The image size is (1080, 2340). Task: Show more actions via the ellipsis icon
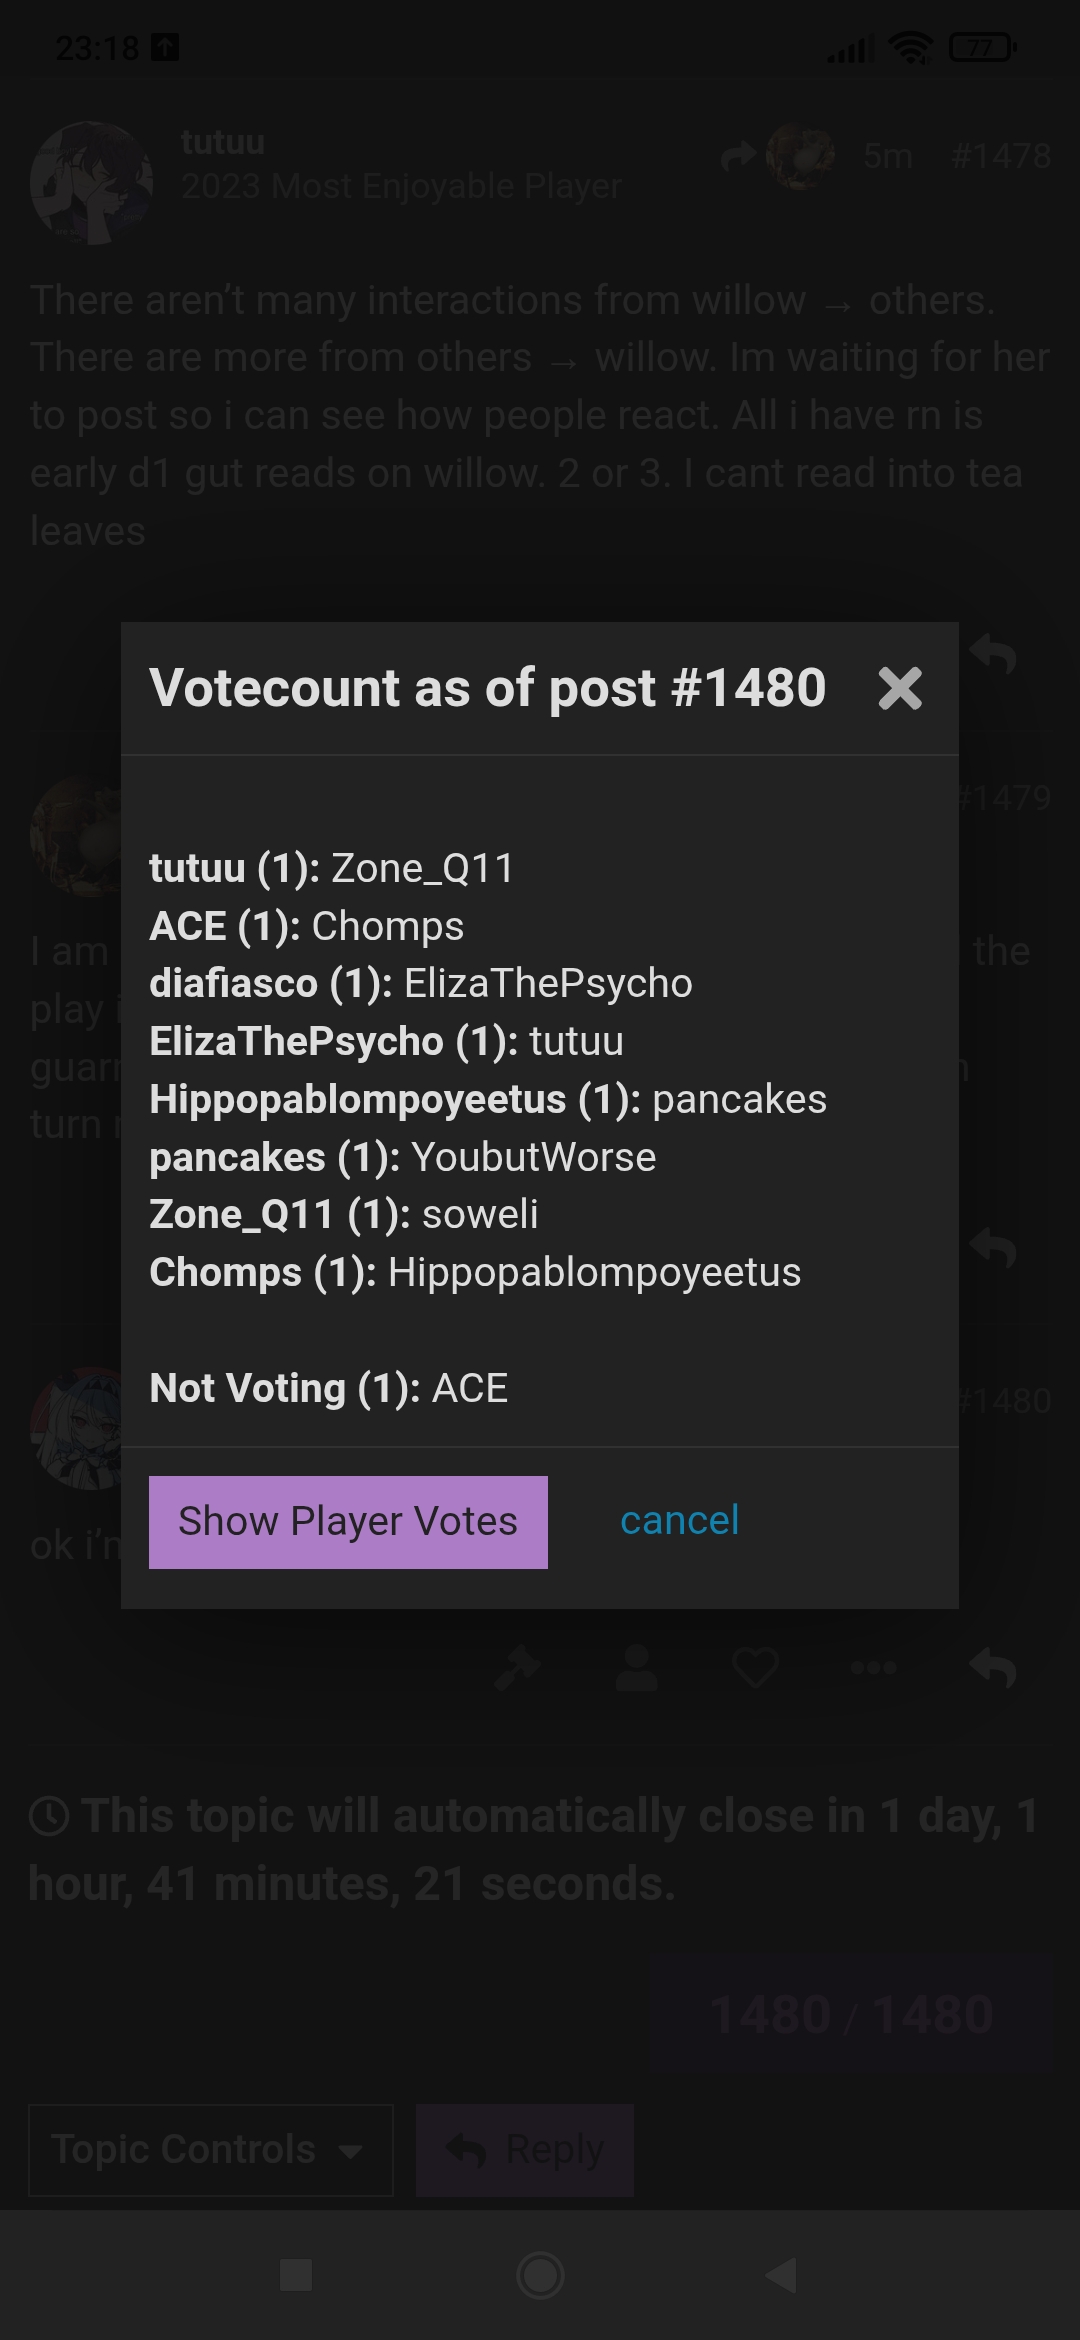(x=873, y=1668)
